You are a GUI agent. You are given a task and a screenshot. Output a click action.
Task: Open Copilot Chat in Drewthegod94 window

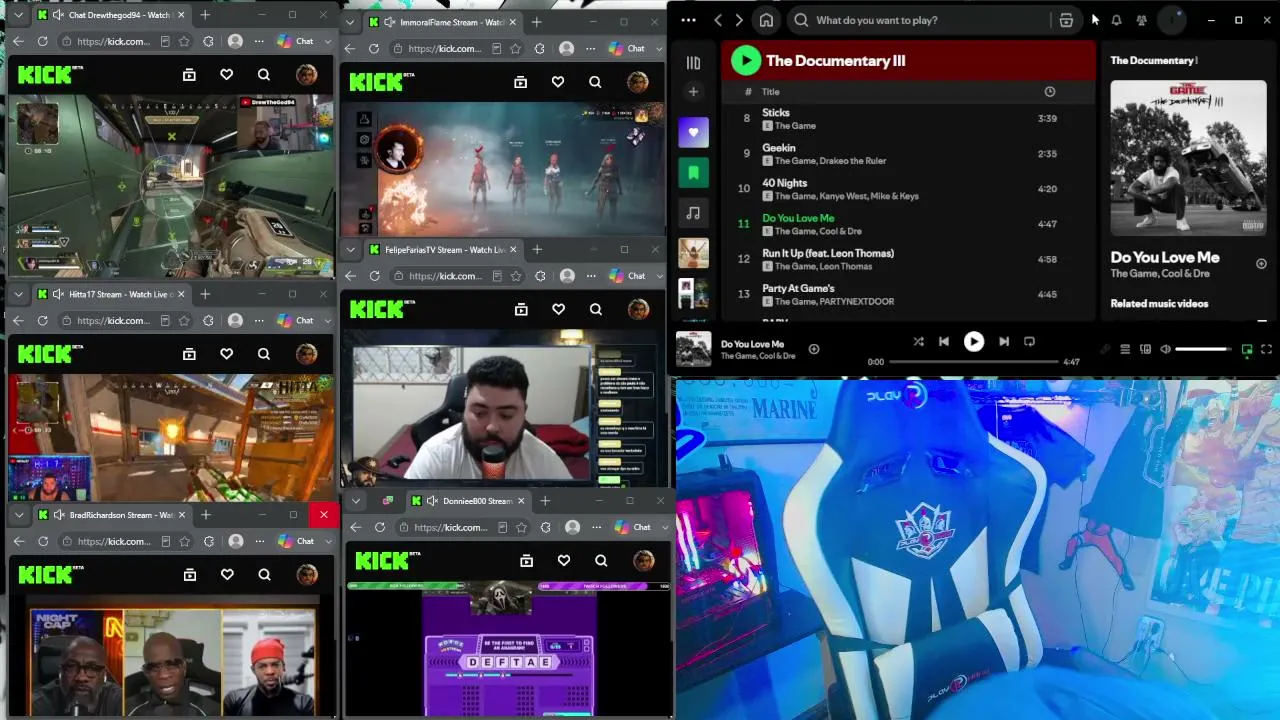295,41
